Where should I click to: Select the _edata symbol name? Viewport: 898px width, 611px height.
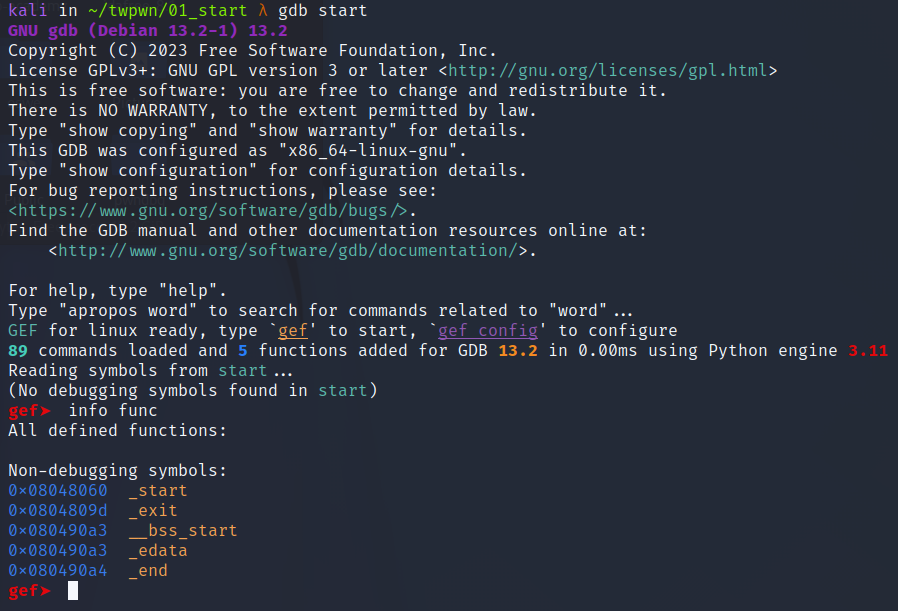(x=158, y=551)
